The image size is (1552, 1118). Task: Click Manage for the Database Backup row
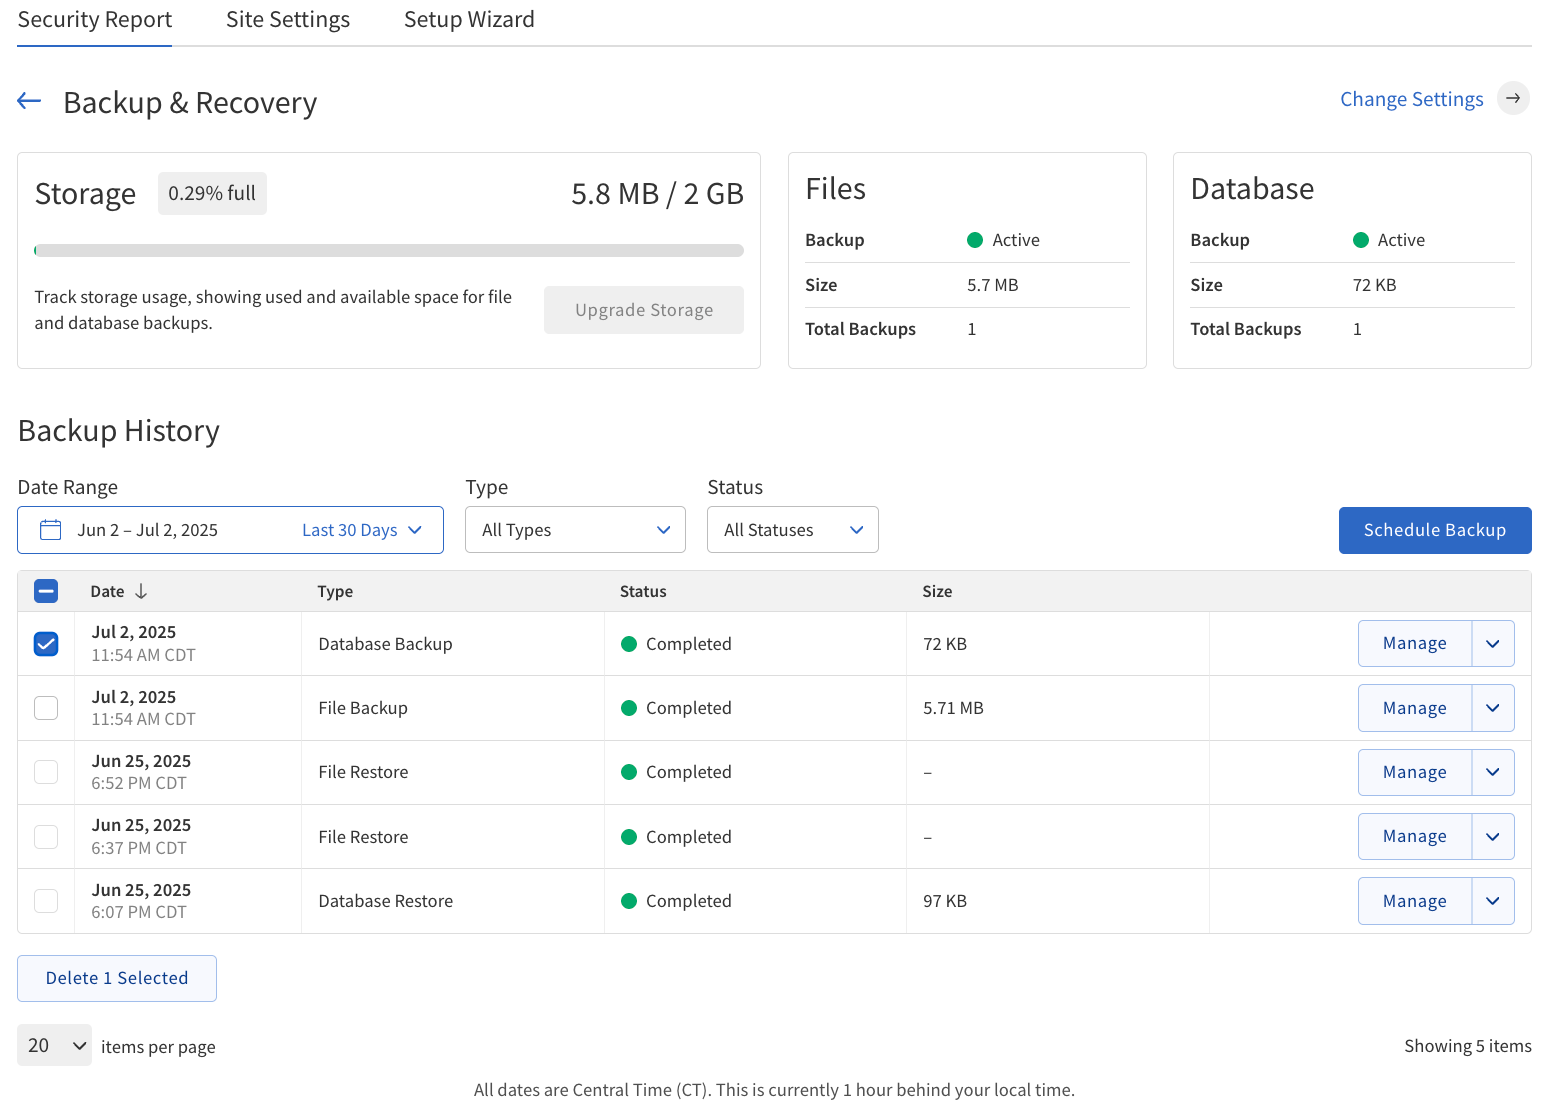point(1414,644)
